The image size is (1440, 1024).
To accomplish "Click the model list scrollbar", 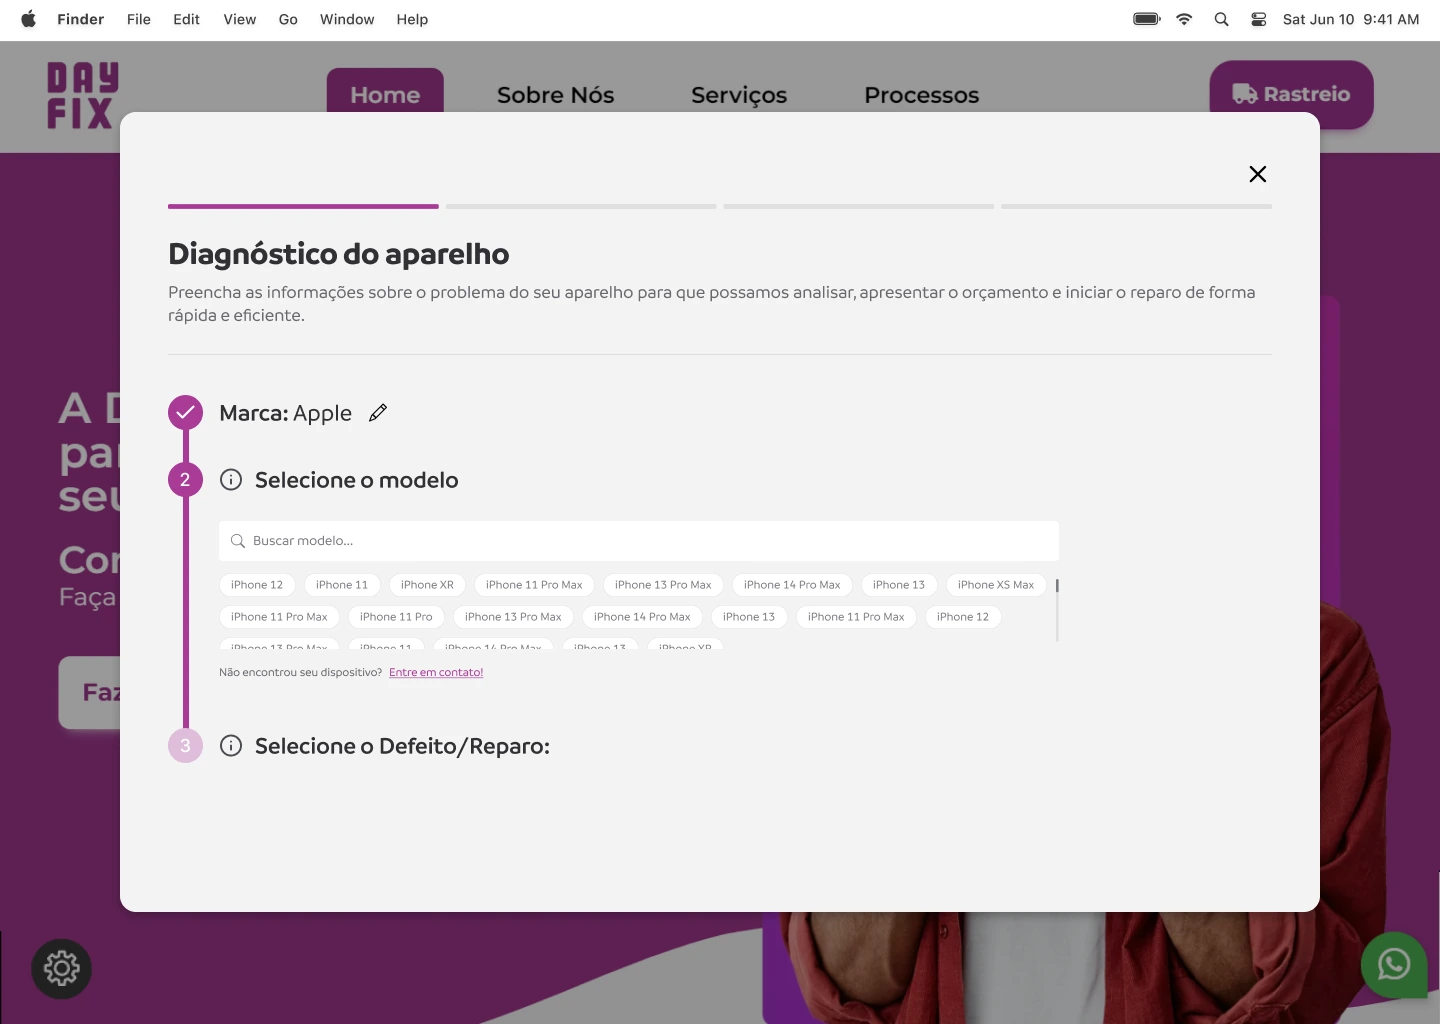I will point(1057,609).
